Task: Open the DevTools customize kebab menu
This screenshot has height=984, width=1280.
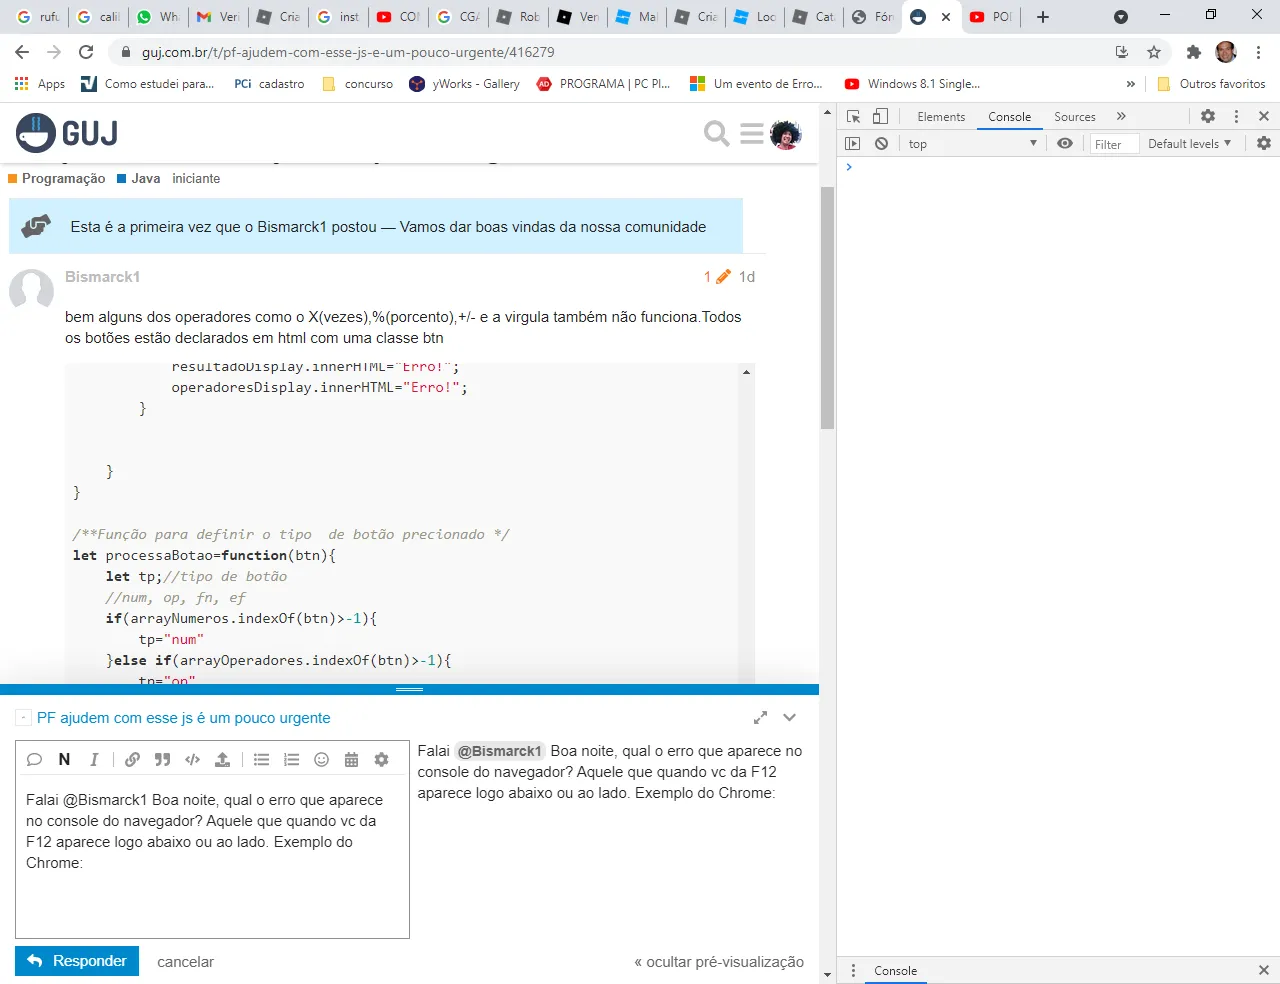Action: (x=1236, y=117)
